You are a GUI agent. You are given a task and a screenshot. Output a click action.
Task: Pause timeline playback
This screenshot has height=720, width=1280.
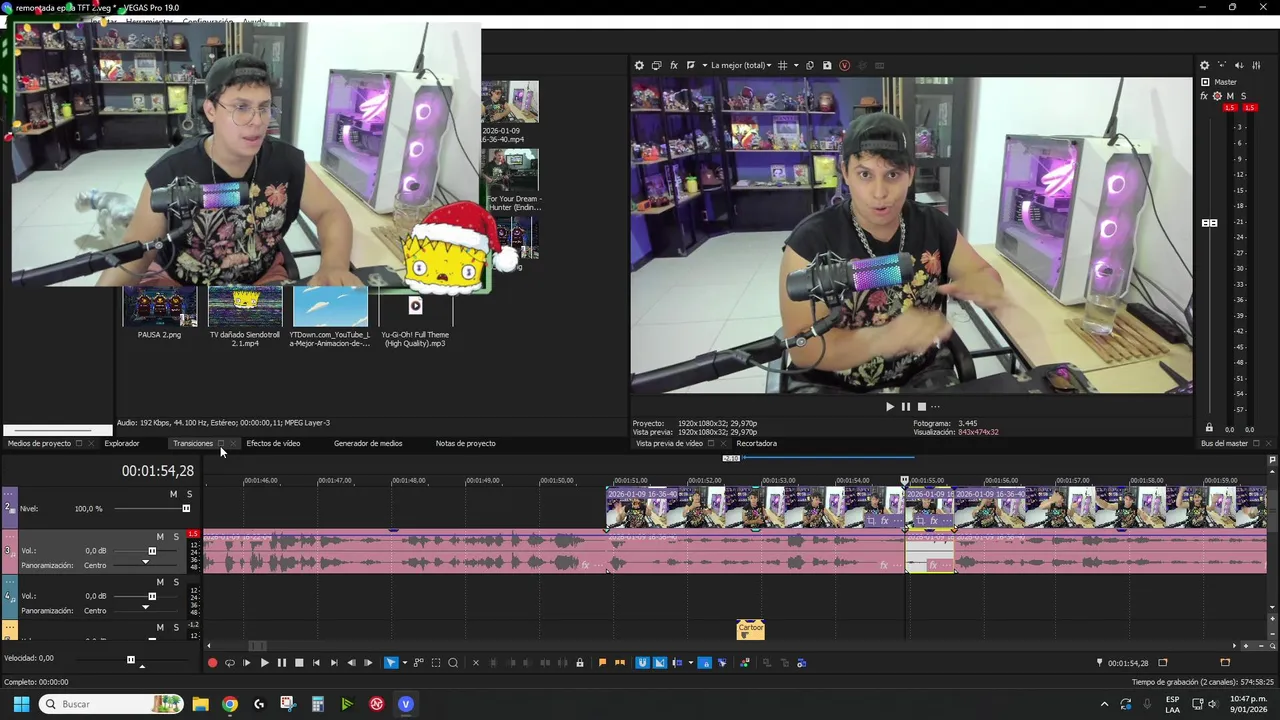(x=282, y=662)
